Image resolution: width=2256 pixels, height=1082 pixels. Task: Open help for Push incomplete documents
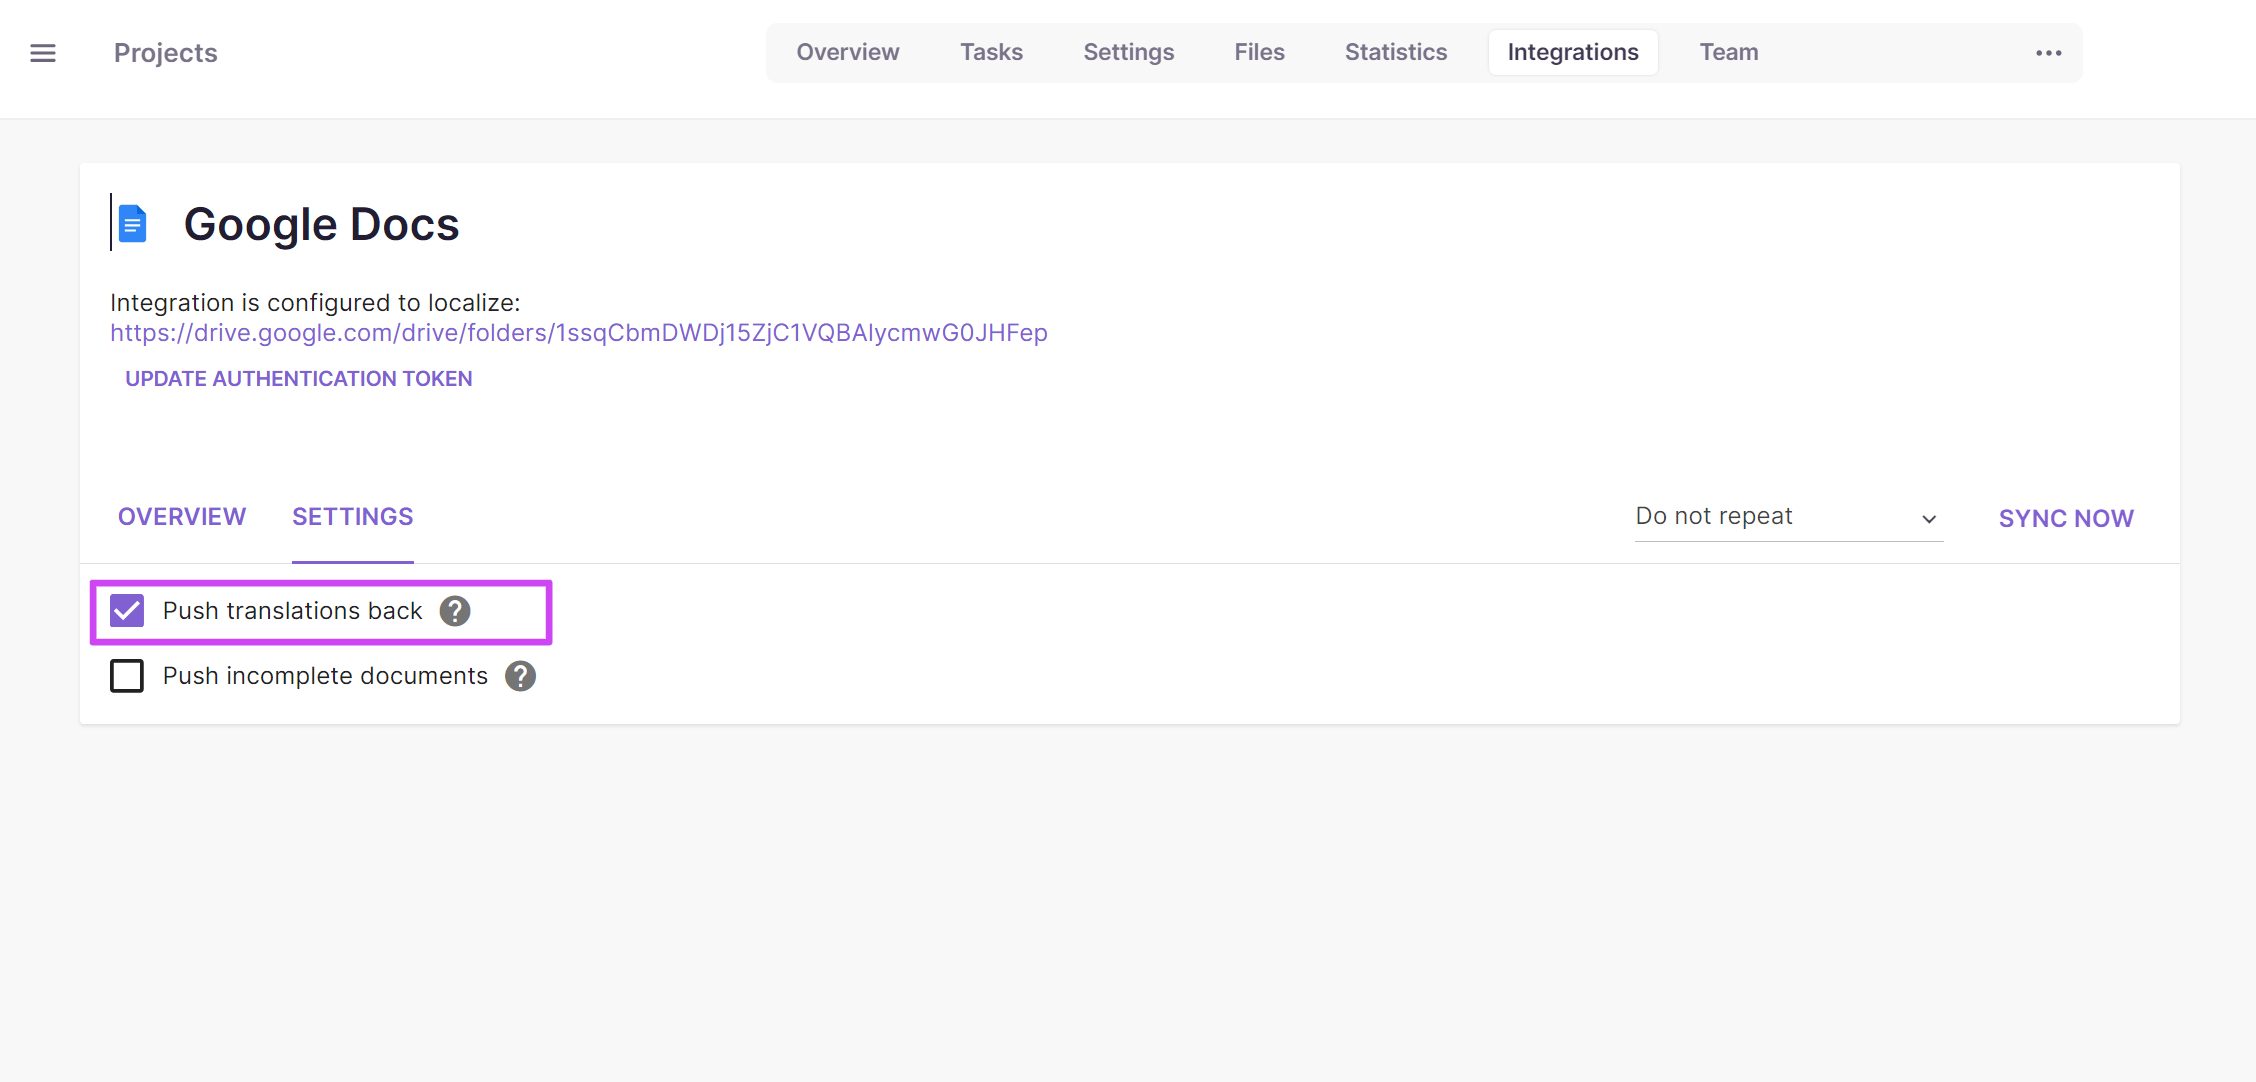pyautogui.click(x=520, y=676)
